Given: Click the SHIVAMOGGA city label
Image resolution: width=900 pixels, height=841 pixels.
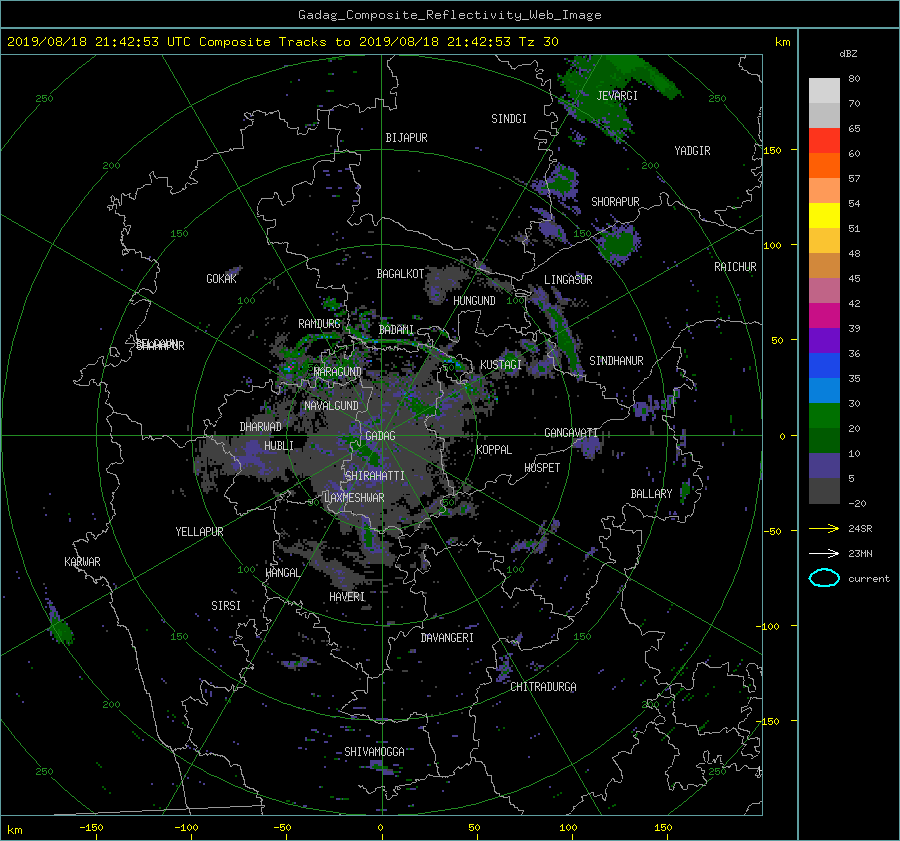Looking at the screenshot, I should coord(374,752).
